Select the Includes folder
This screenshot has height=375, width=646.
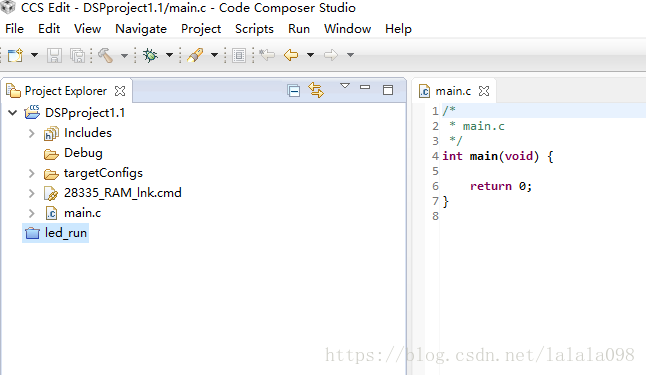[x=88, y=133]
